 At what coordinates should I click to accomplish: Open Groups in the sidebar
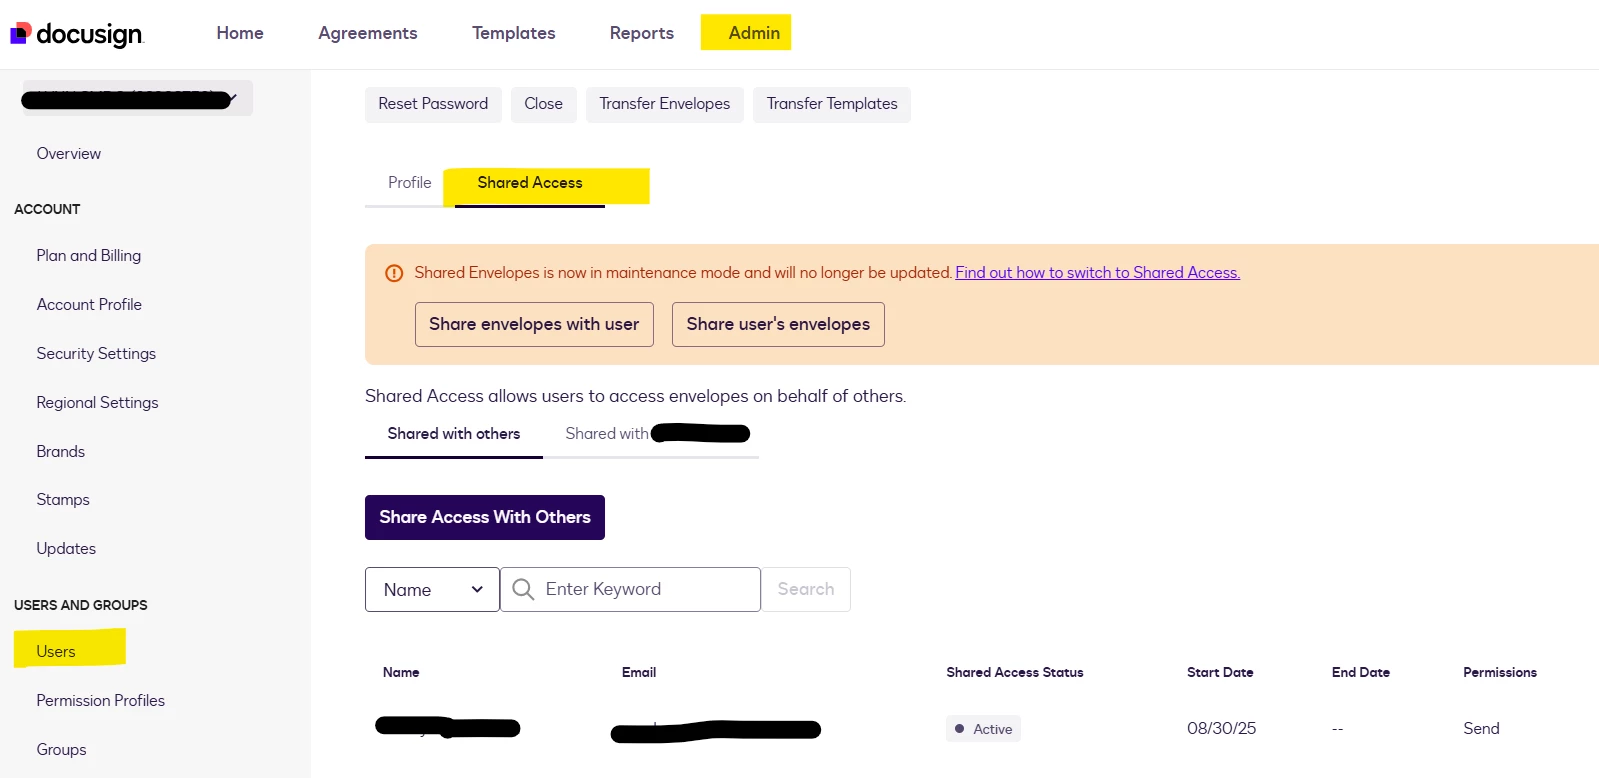[x=61, y=750]
